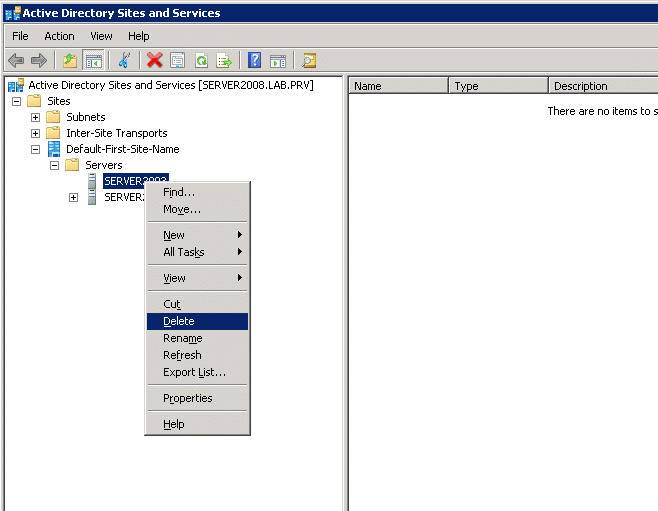
Task: Select the root node labeled SERVER2008.LAB.PRV
Action: click(x=171, y=85)
